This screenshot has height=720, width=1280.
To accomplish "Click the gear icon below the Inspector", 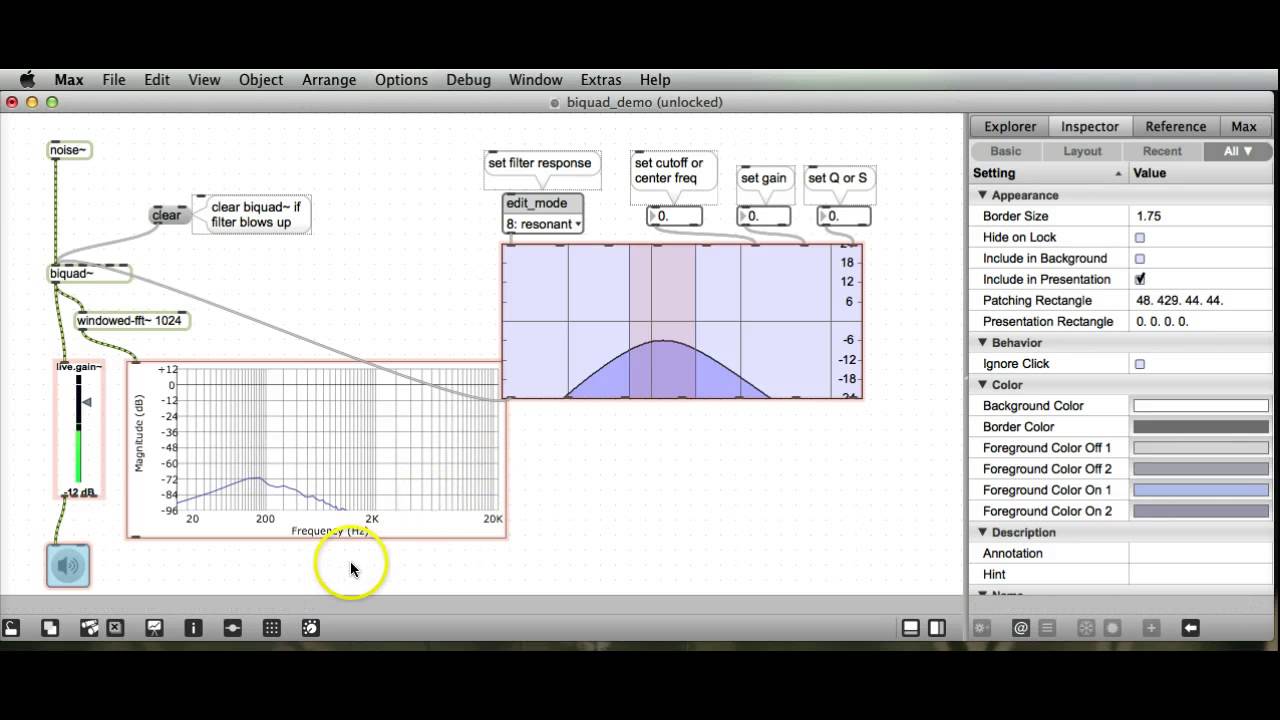I will (x=982, y=628).
